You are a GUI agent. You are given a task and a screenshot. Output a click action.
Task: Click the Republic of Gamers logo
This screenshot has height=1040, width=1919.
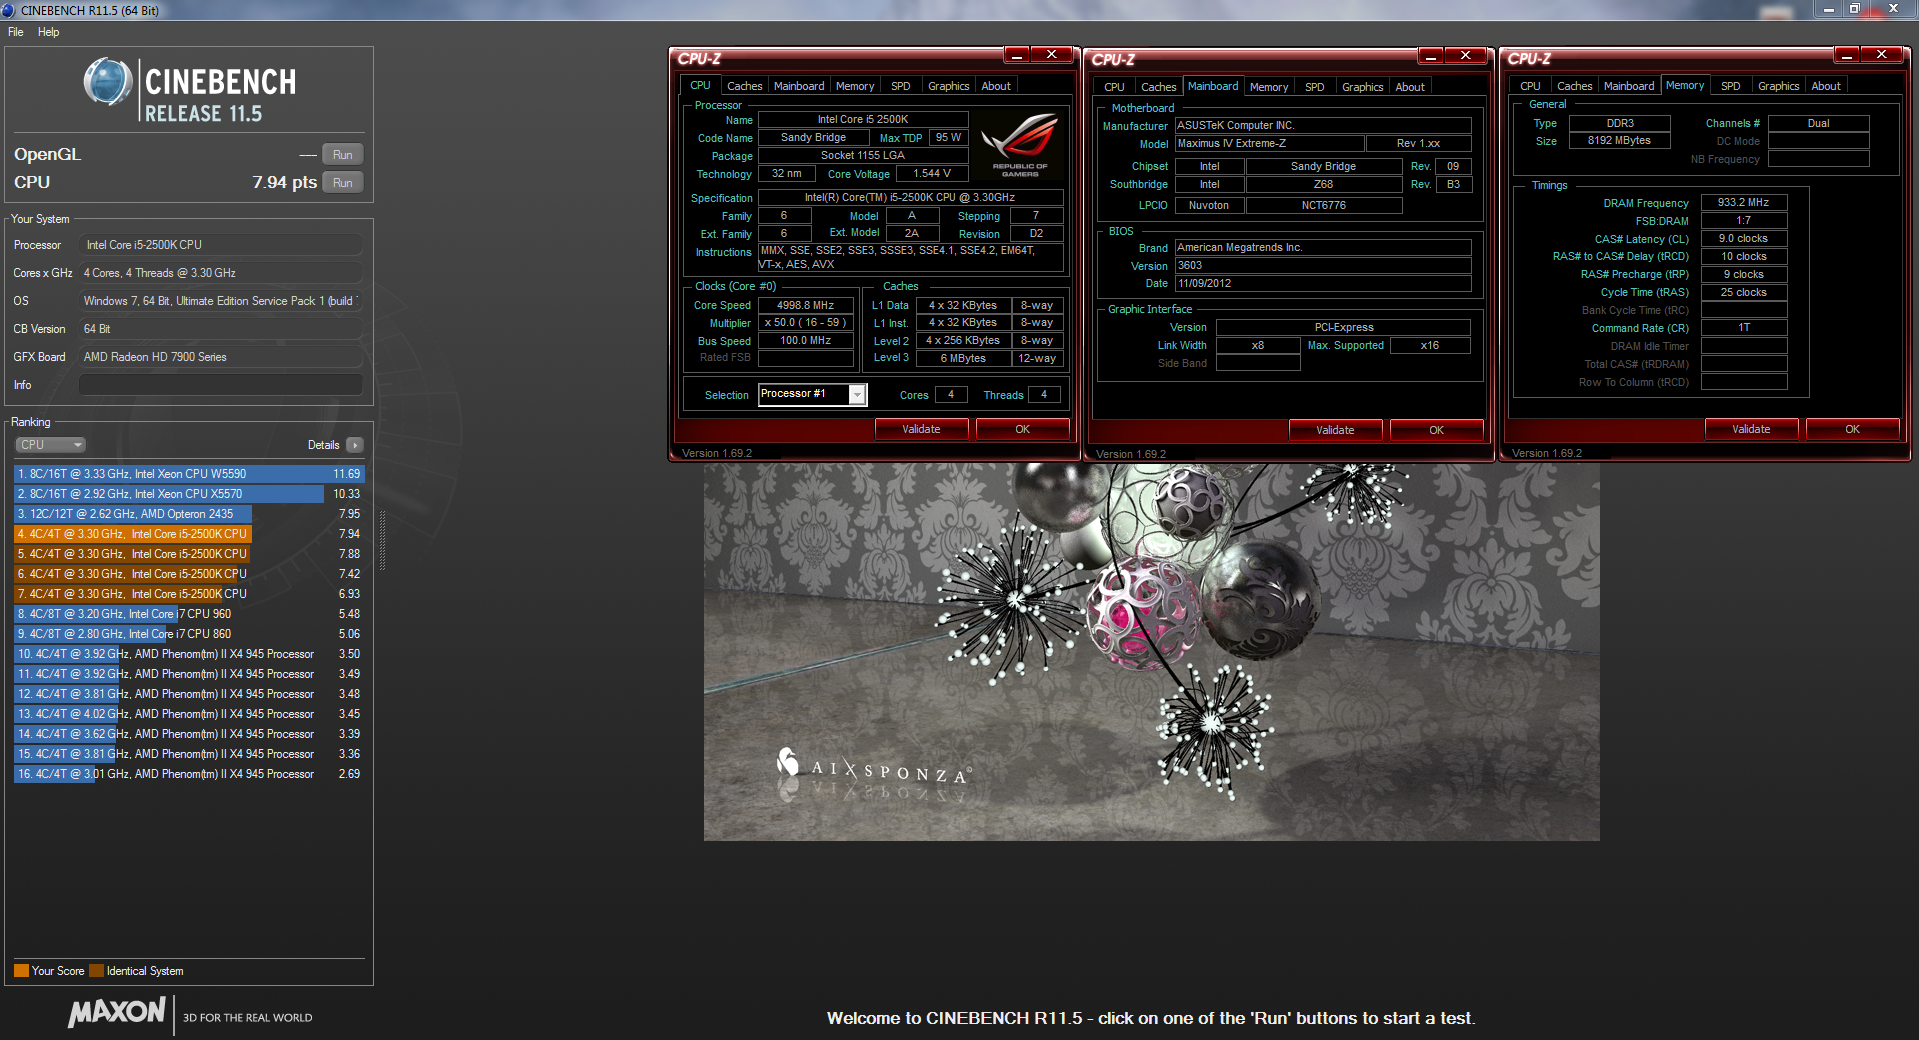1020,144
